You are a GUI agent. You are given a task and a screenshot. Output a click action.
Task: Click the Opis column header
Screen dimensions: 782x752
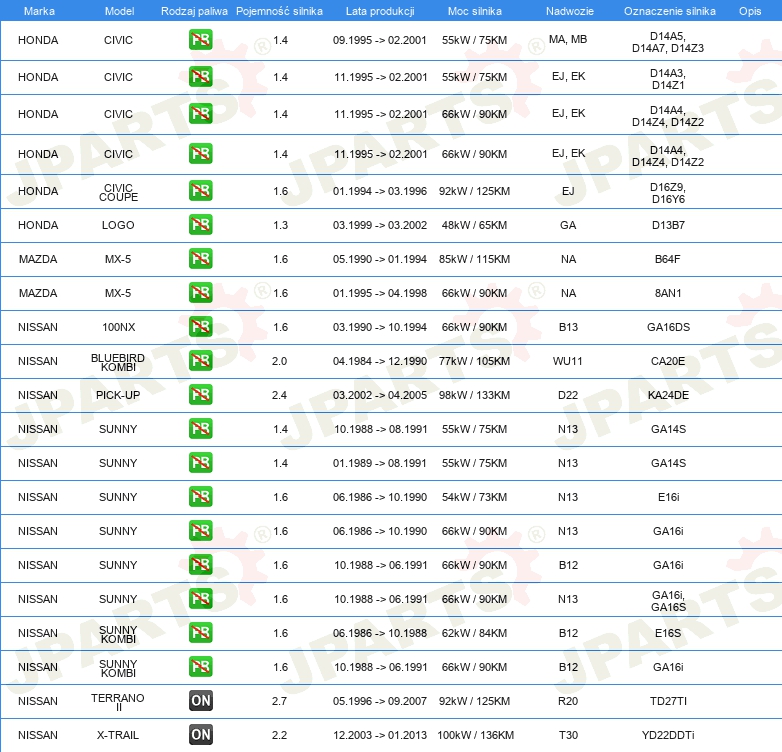click(x=750, y=11)
